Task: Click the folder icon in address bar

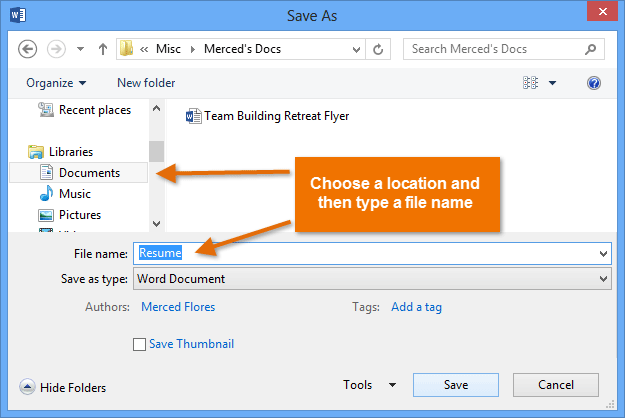Action: coord(127,49)
